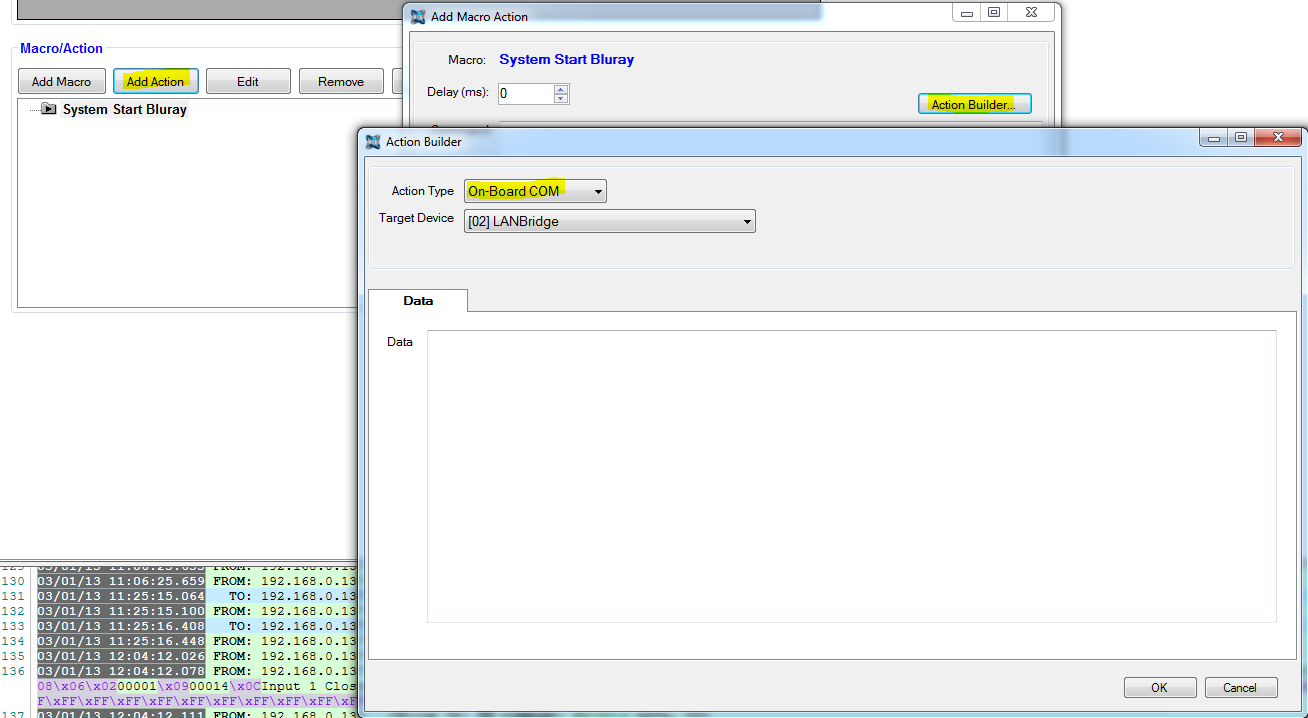Maximize the Action Builder window
The height and width of the screenshot is (718, 1308).
click(x=1240, y=138)
